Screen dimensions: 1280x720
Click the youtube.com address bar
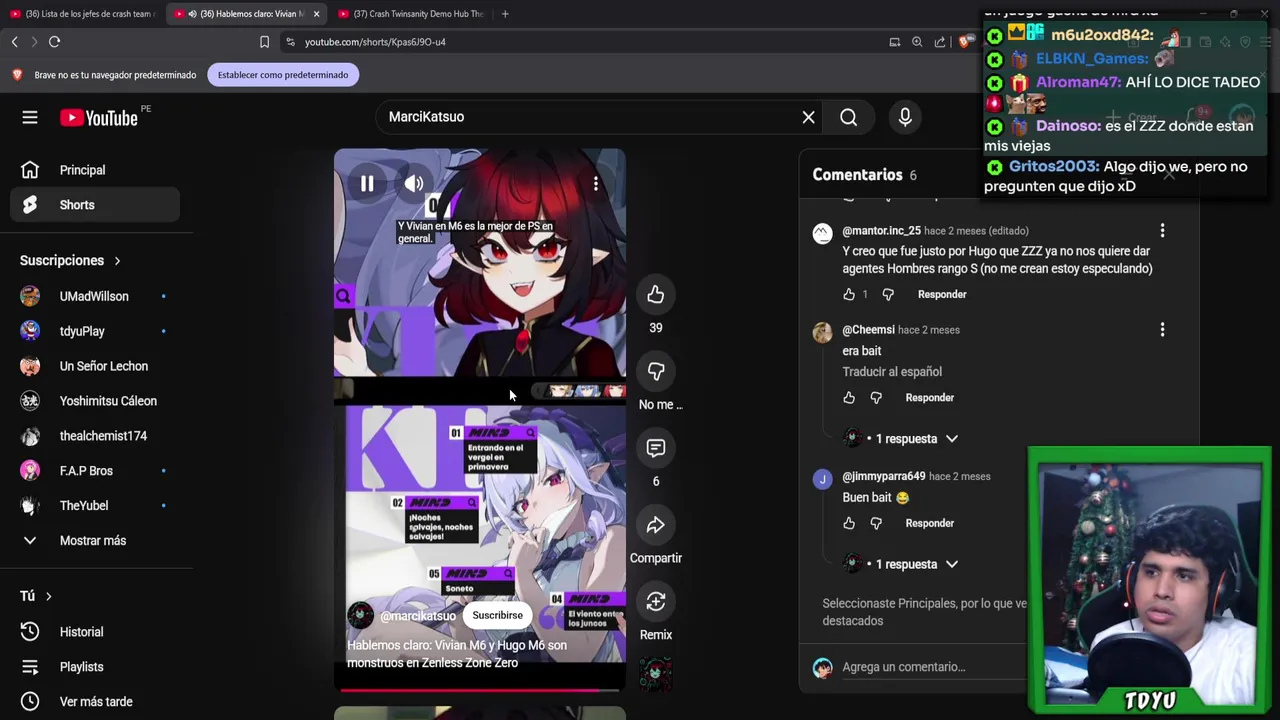pyautogui.click(x=580, y=42)
